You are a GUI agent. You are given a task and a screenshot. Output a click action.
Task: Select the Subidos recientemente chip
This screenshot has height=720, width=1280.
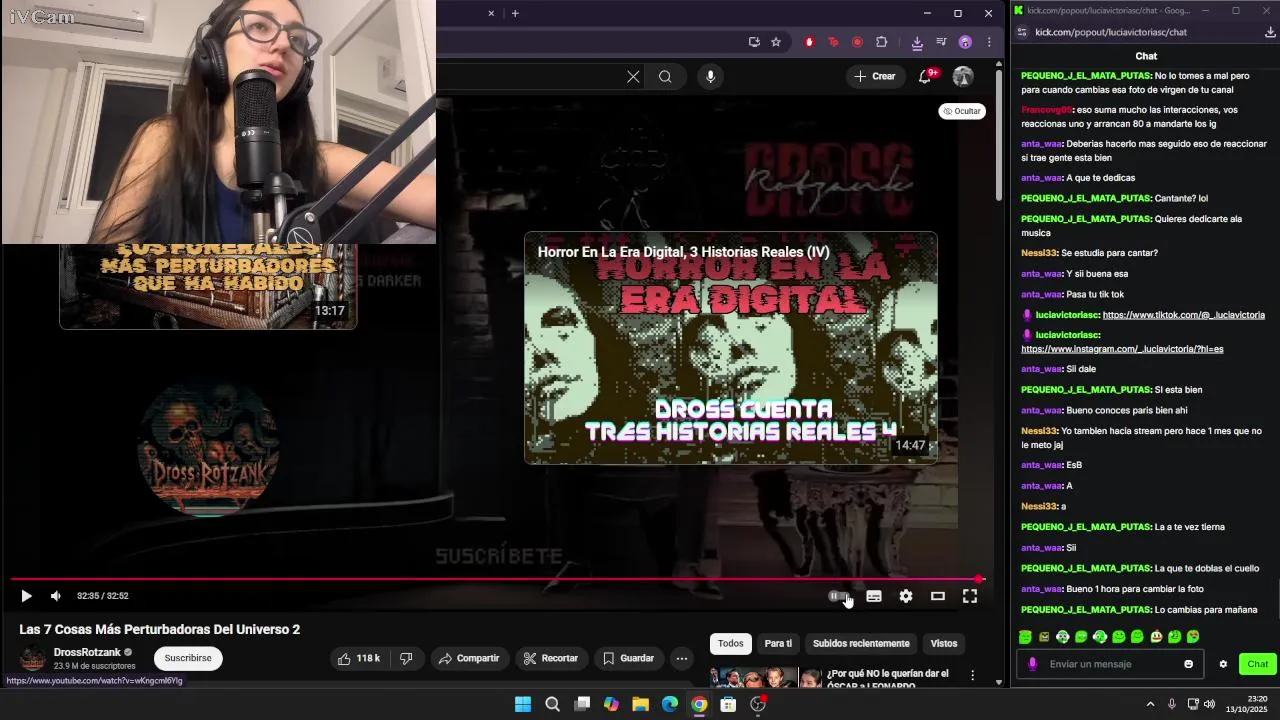(x=861, y=644)
